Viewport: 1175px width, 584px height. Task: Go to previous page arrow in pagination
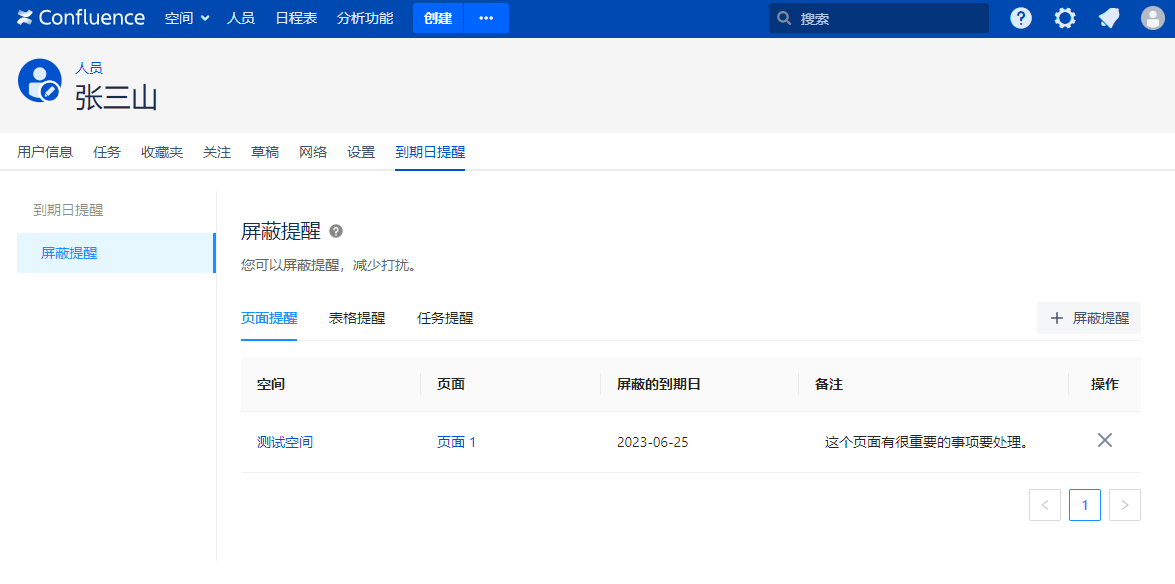[1044, 505]
